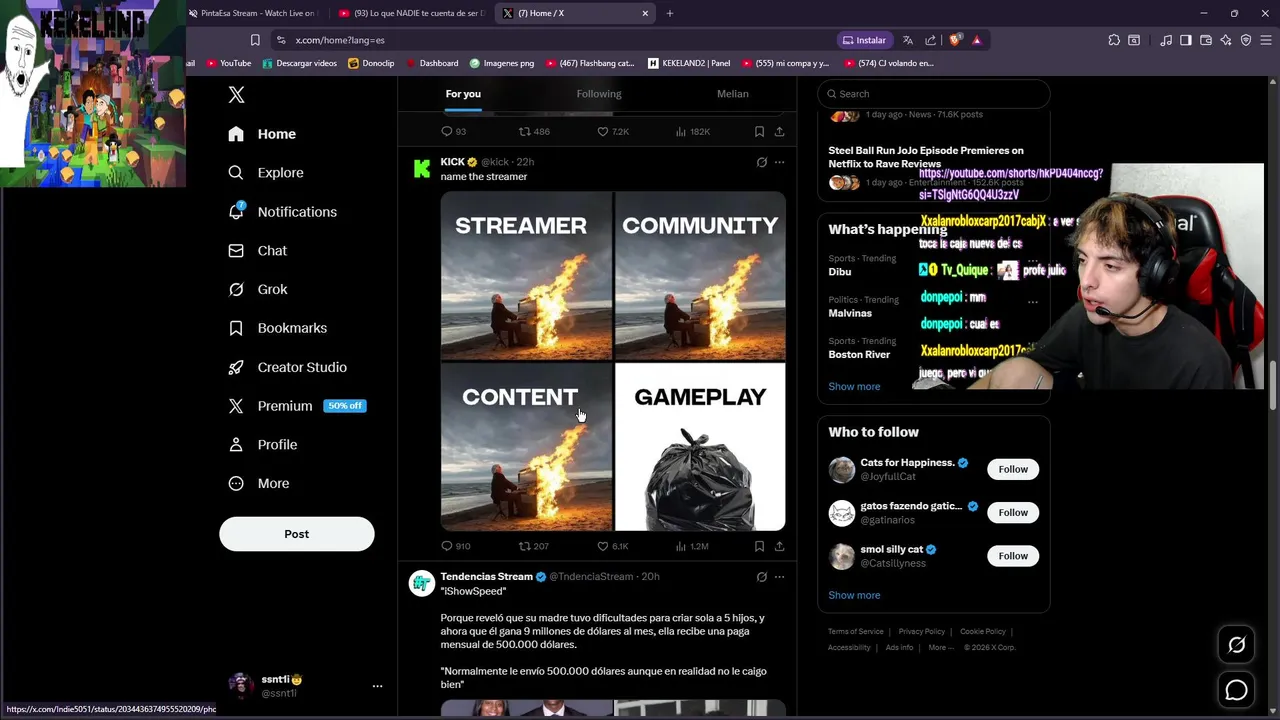
Task: Follow gatos fazendo gatic...
Action: 1013,513
